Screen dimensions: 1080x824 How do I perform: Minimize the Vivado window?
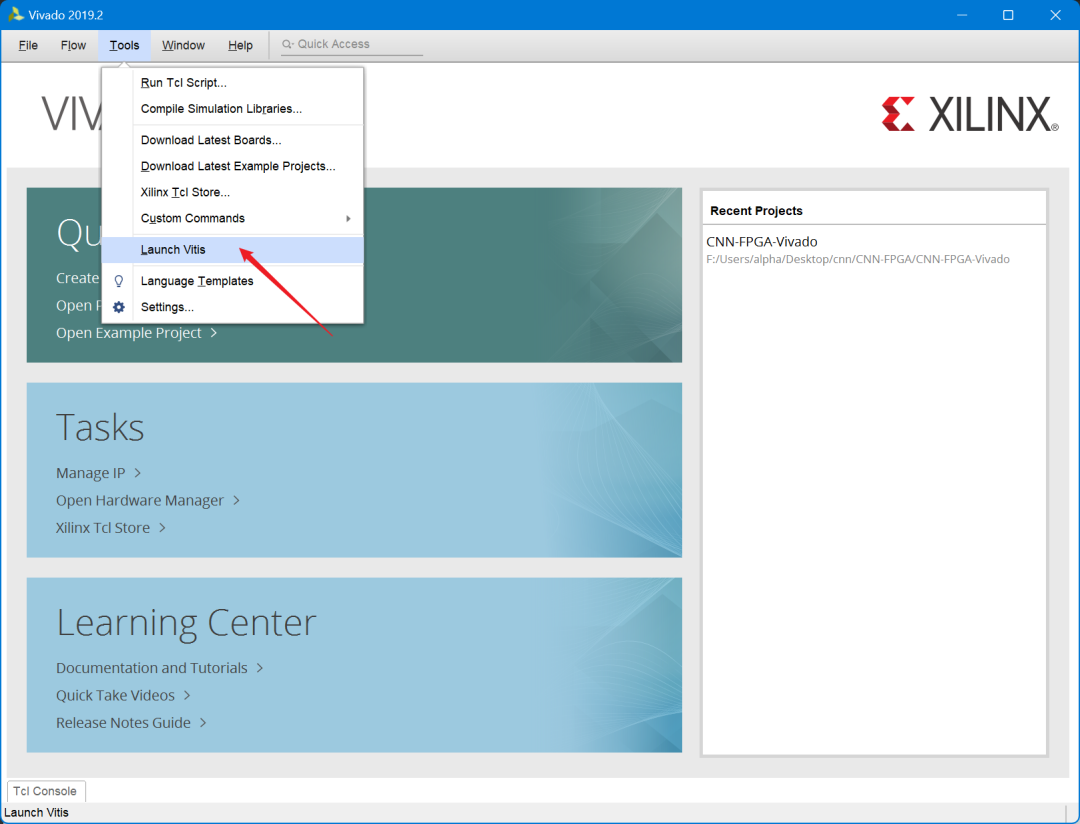click(962, 15)
